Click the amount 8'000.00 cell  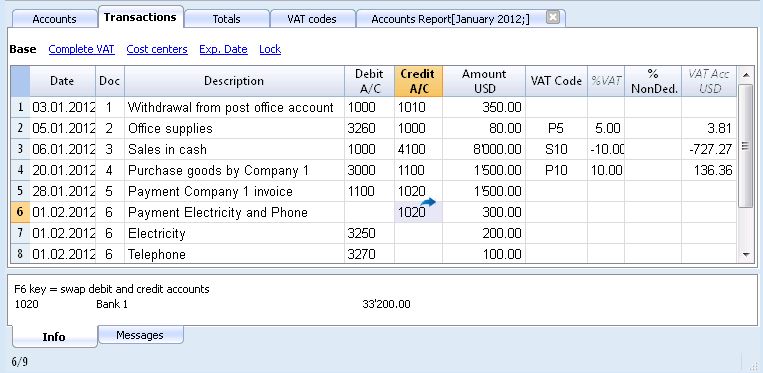coord(484,149)
